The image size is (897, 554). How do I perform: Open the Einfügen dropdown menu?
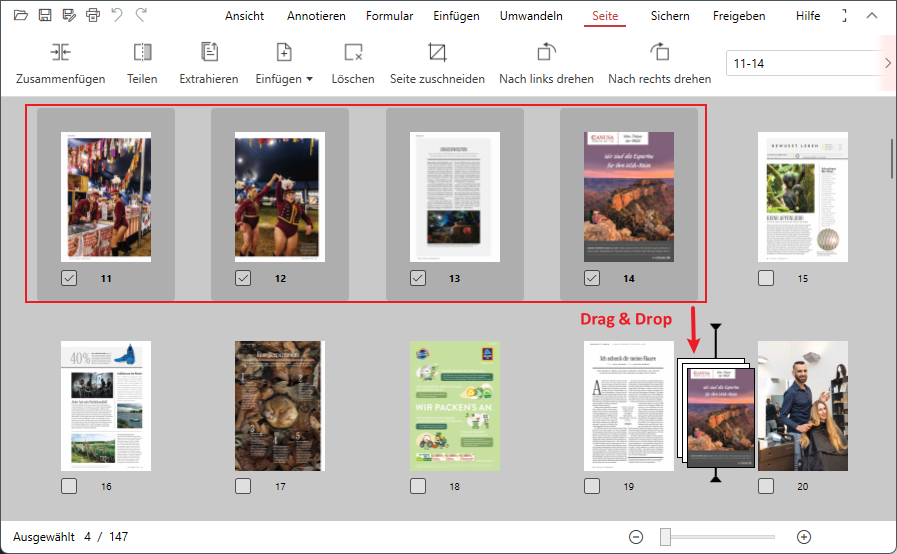284,64
